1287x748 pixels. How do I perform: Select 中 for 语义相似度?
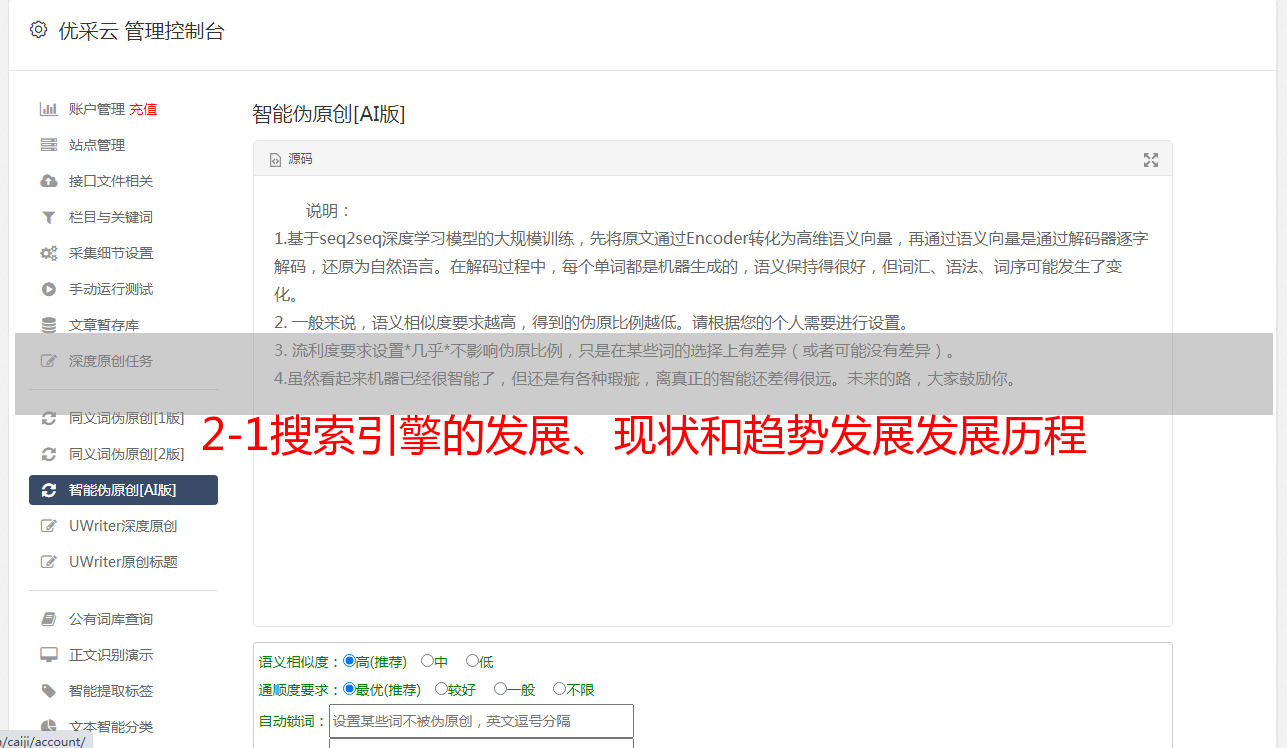click(x=427, y=661)
